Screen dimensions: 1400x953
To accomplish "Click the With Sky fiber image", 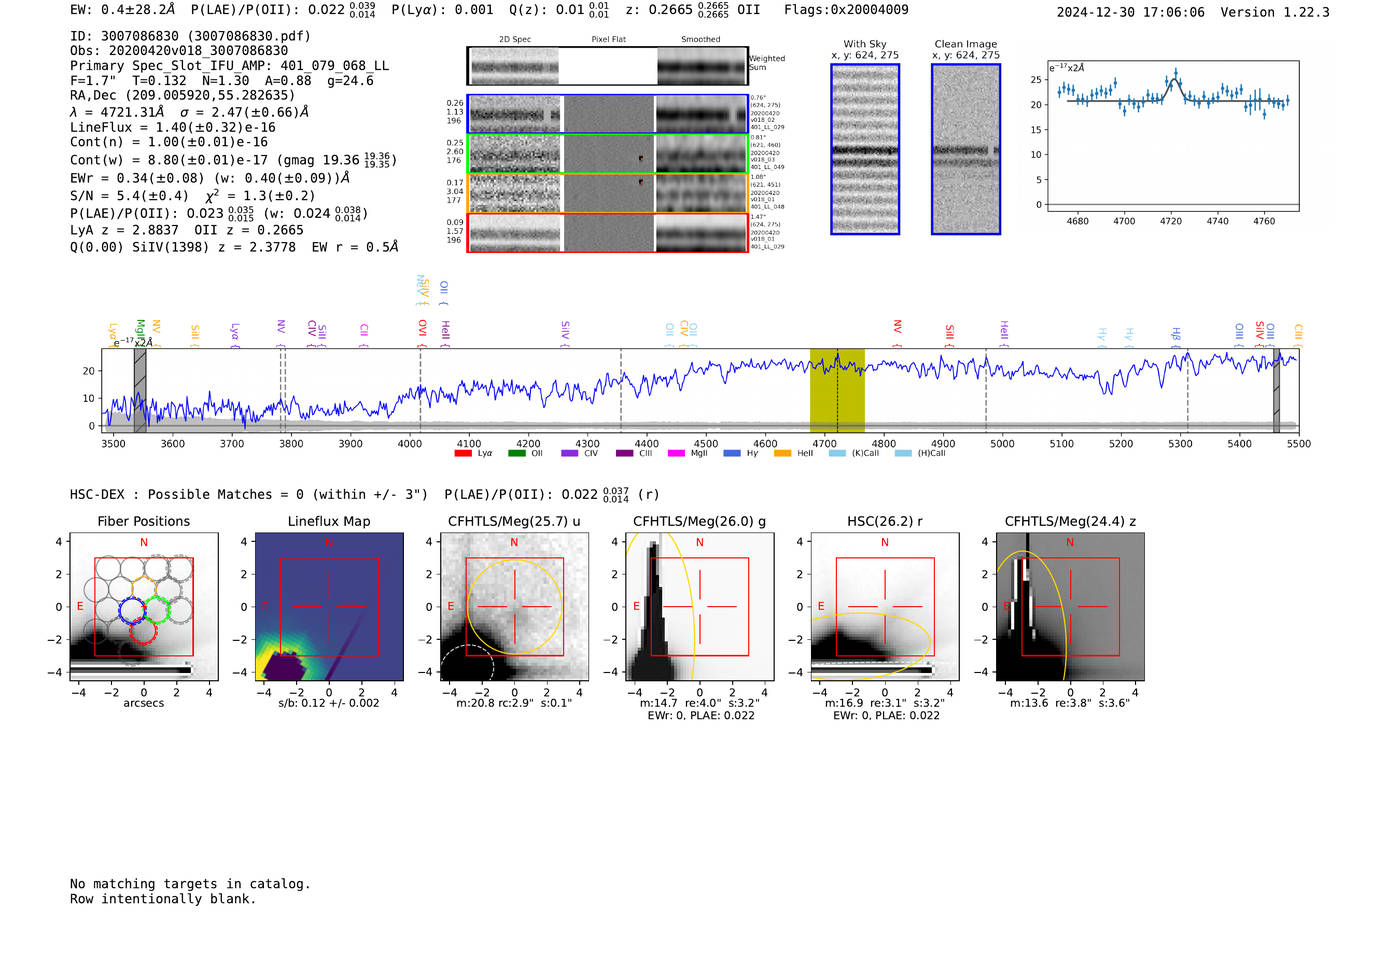I will (x=865, y=149).
